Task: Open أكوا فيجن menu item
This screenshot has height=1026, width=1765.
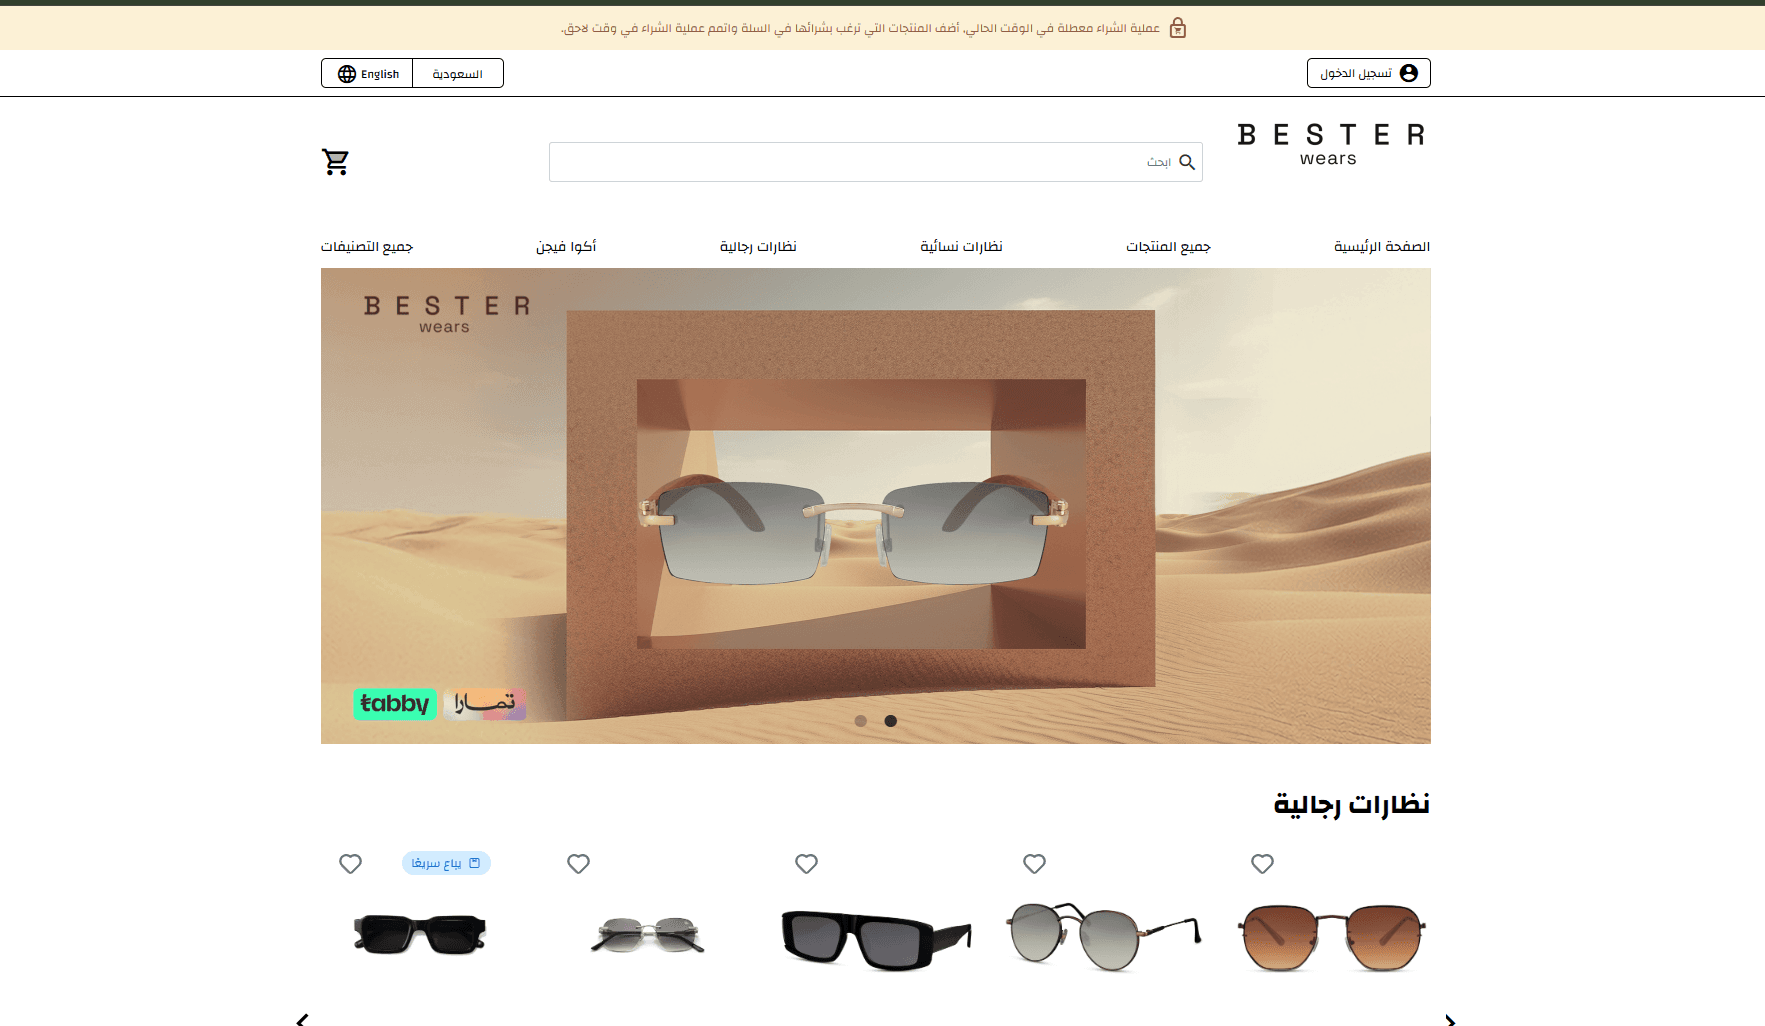Action: pyautogui.click(x=566, y=246)
